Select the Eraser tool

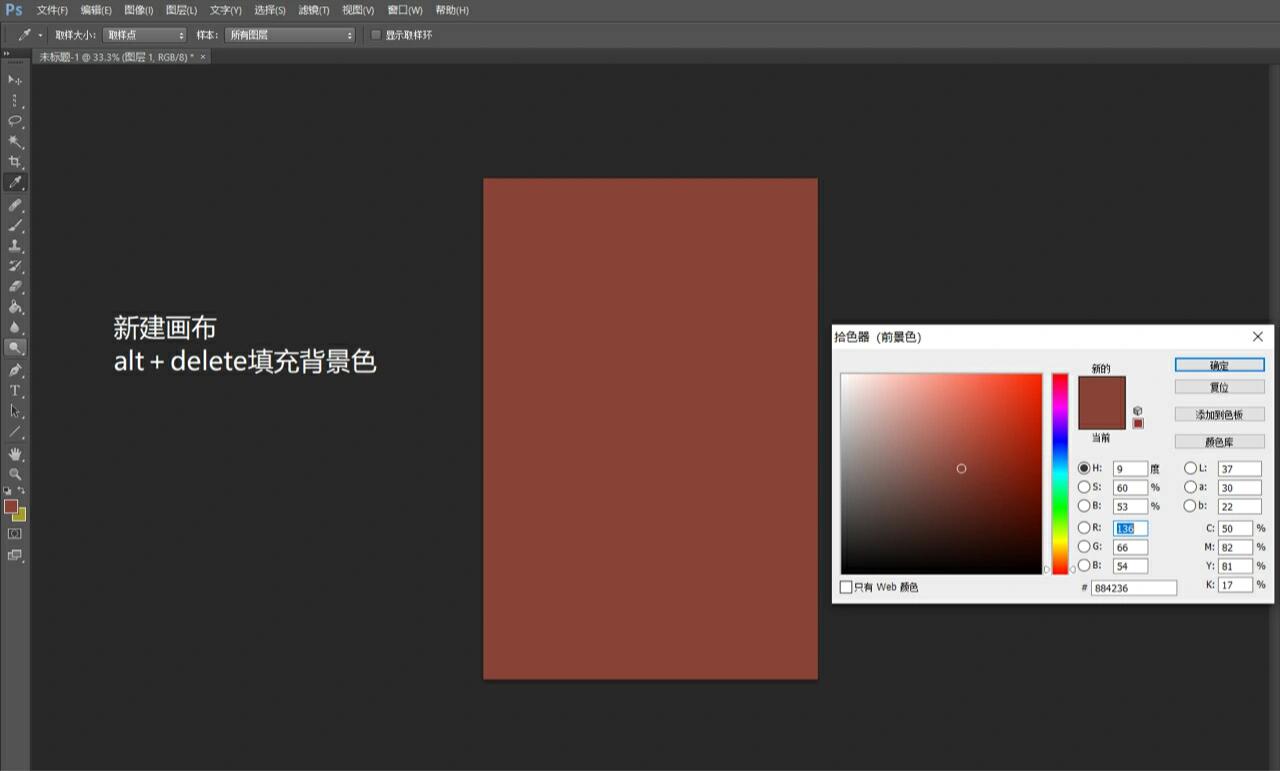tap(15, 287)
